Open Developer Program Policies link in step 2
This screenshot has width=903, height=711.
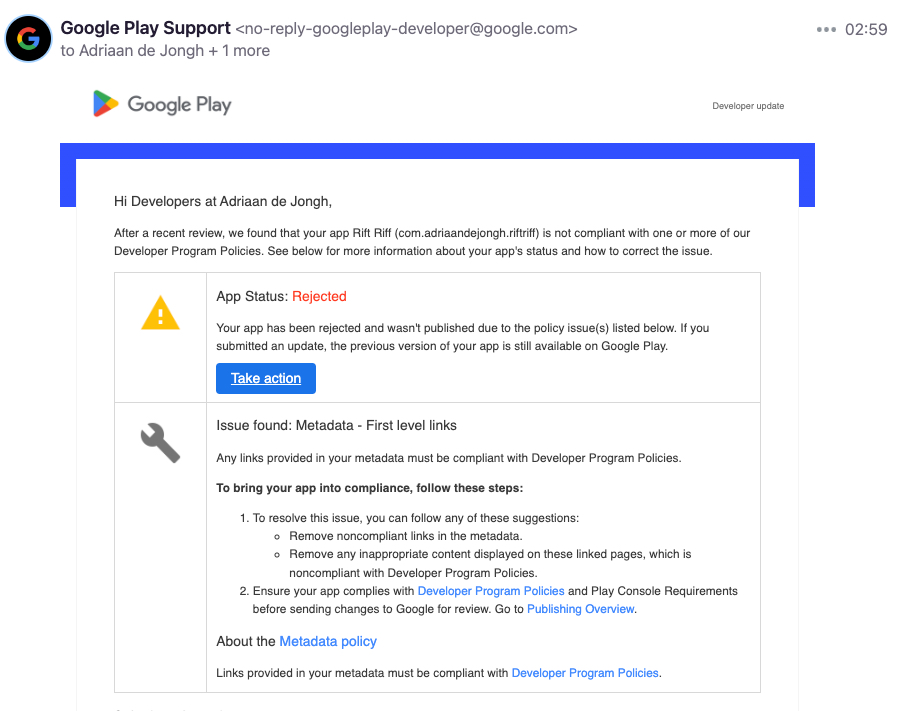pyautogui.click(x=490, y=591)
